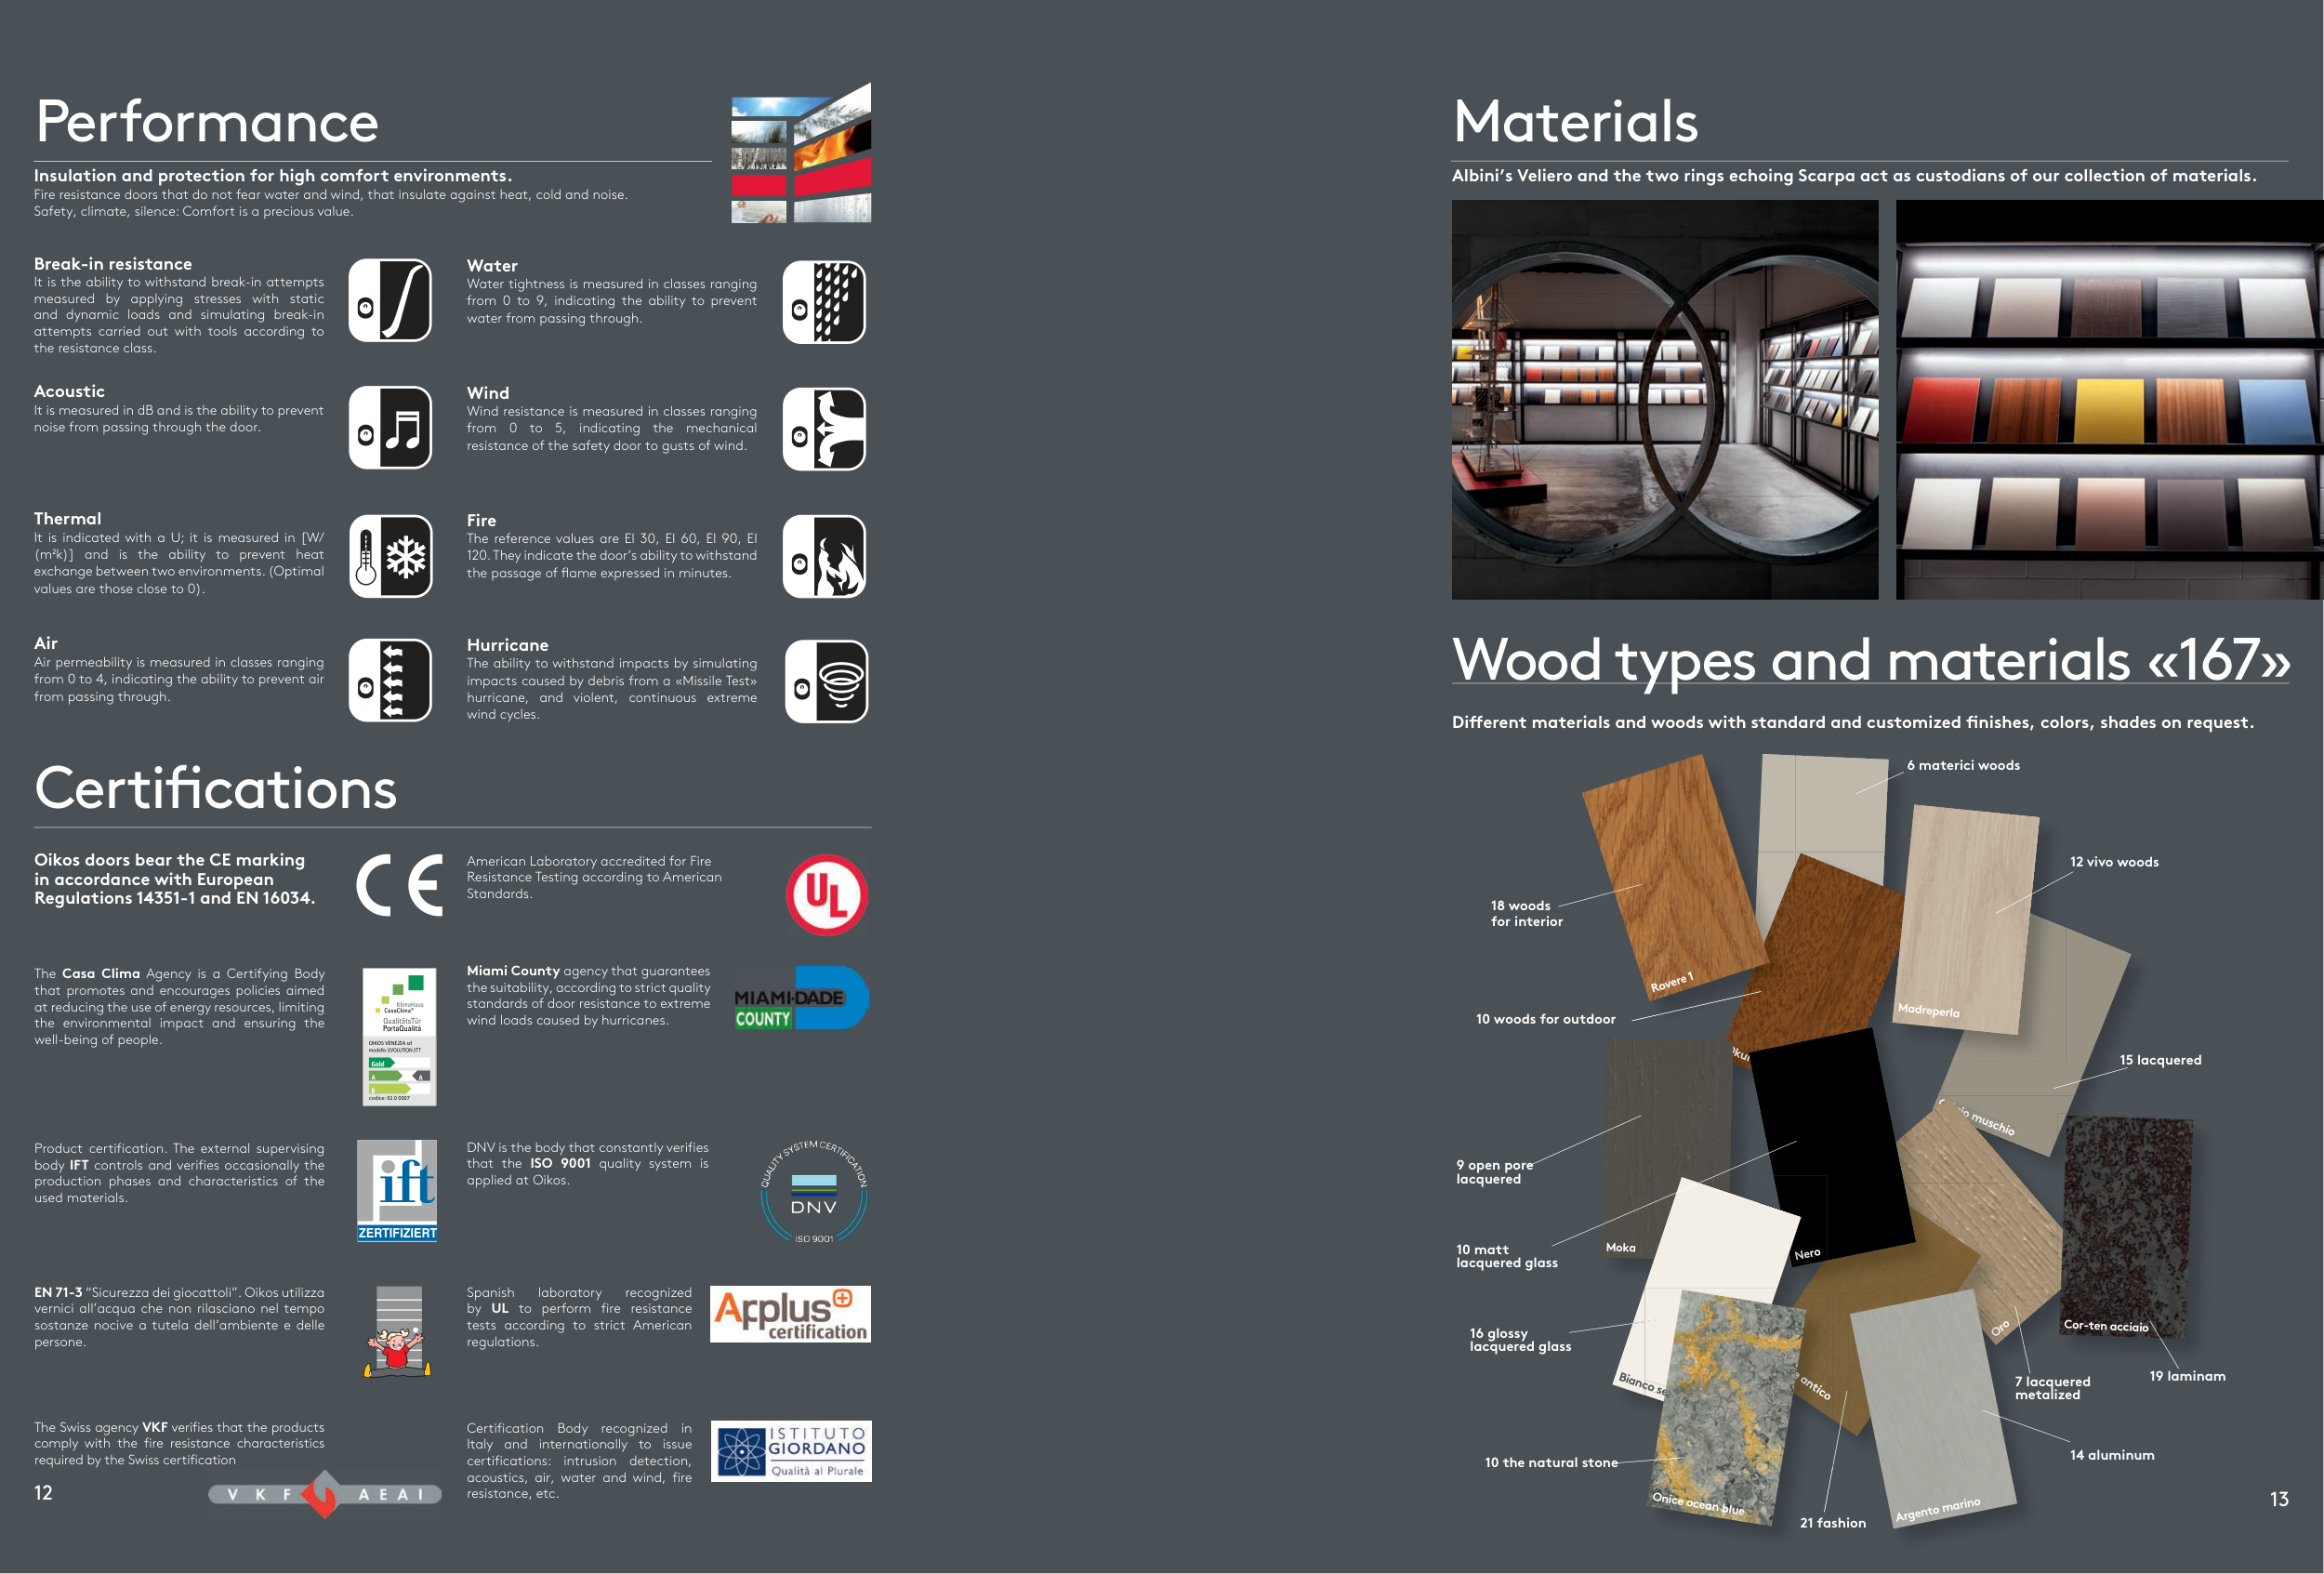Image resolution: width=2324 pixels, height=1574 pixels.
Task: Click the Water raindrops icon
Action: click(824, 302)
